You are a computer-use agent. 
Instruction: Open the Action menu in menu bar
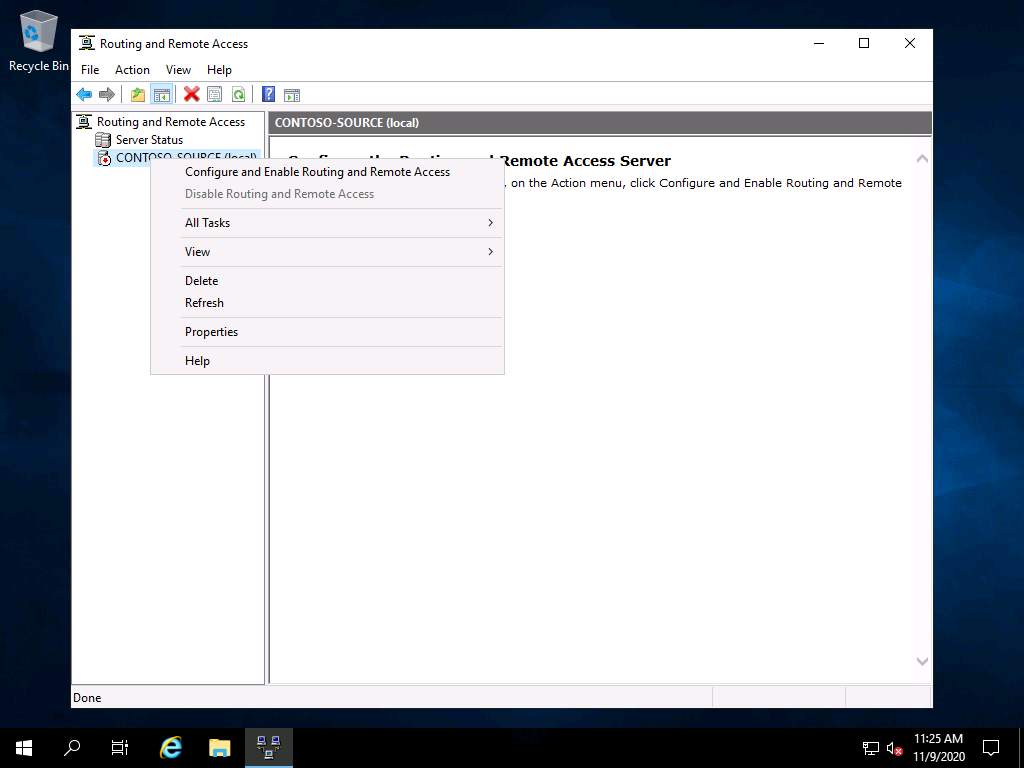pyautogui.click(x=132, y=70)
